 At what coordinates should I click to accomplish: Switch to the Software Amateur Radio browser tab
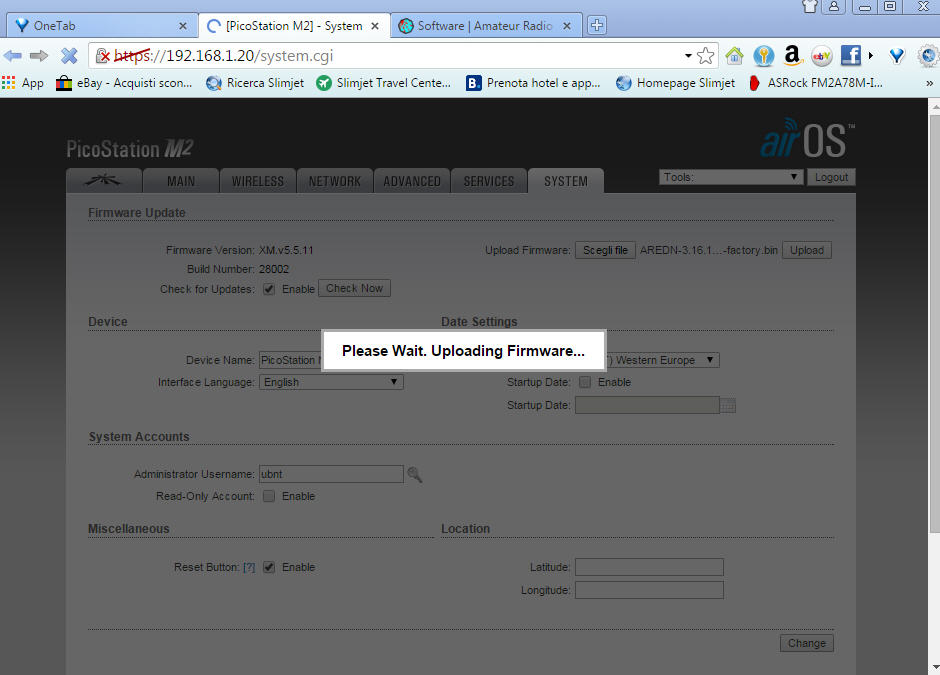pos(486,26)
